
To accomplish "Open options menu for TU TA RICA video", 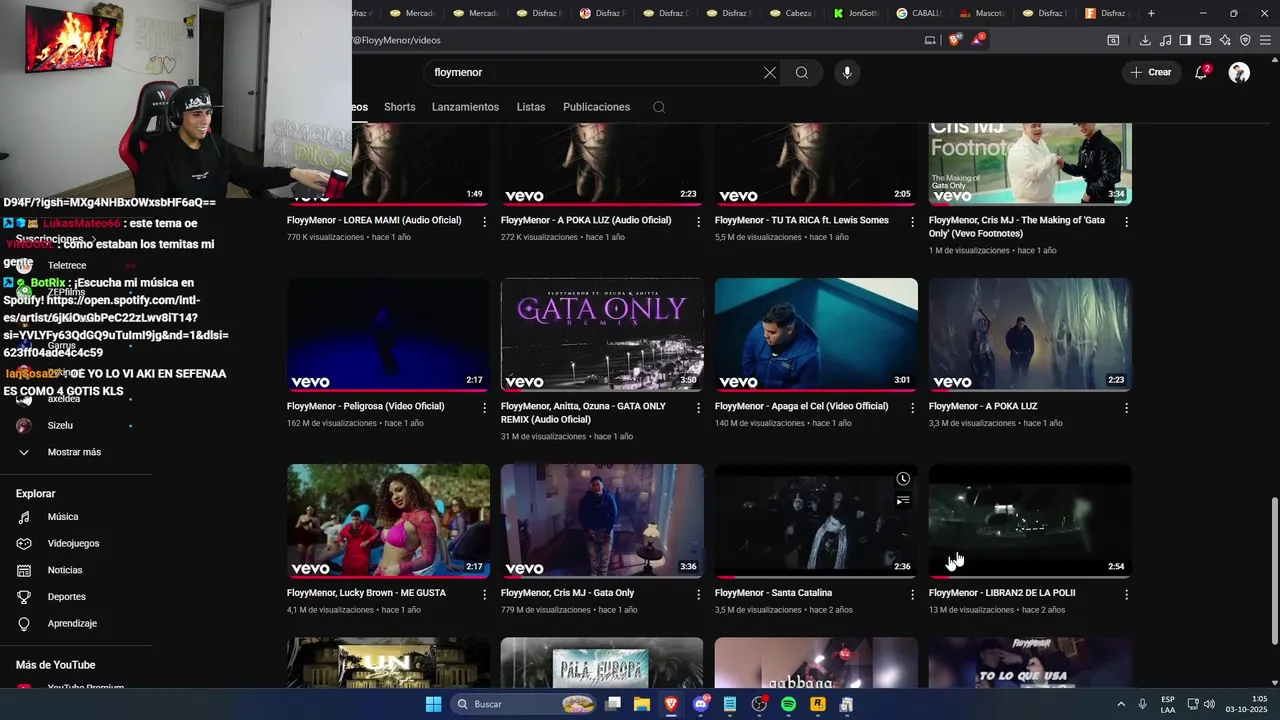I will 912,222.
